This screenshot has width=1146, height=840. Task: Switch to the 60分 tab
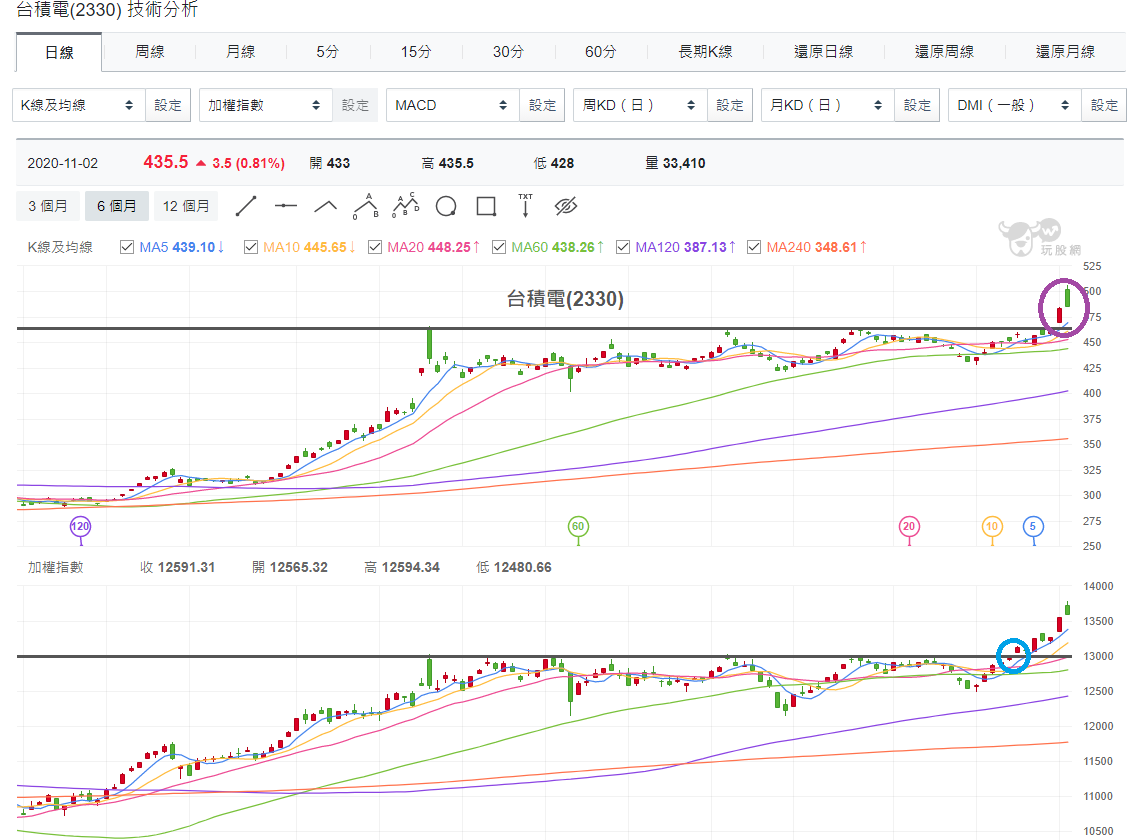click(600, 52)
